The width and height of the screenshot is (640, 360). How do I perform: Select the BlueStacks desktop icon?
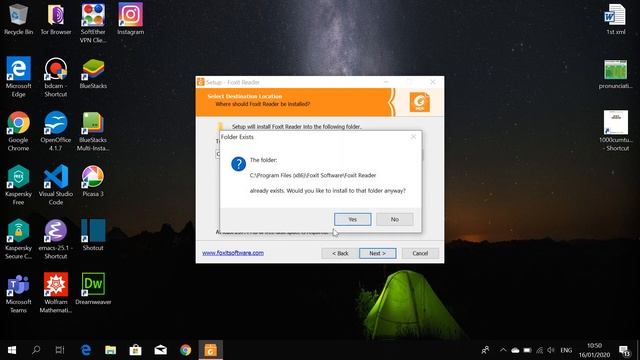click(x=93, y=73)
